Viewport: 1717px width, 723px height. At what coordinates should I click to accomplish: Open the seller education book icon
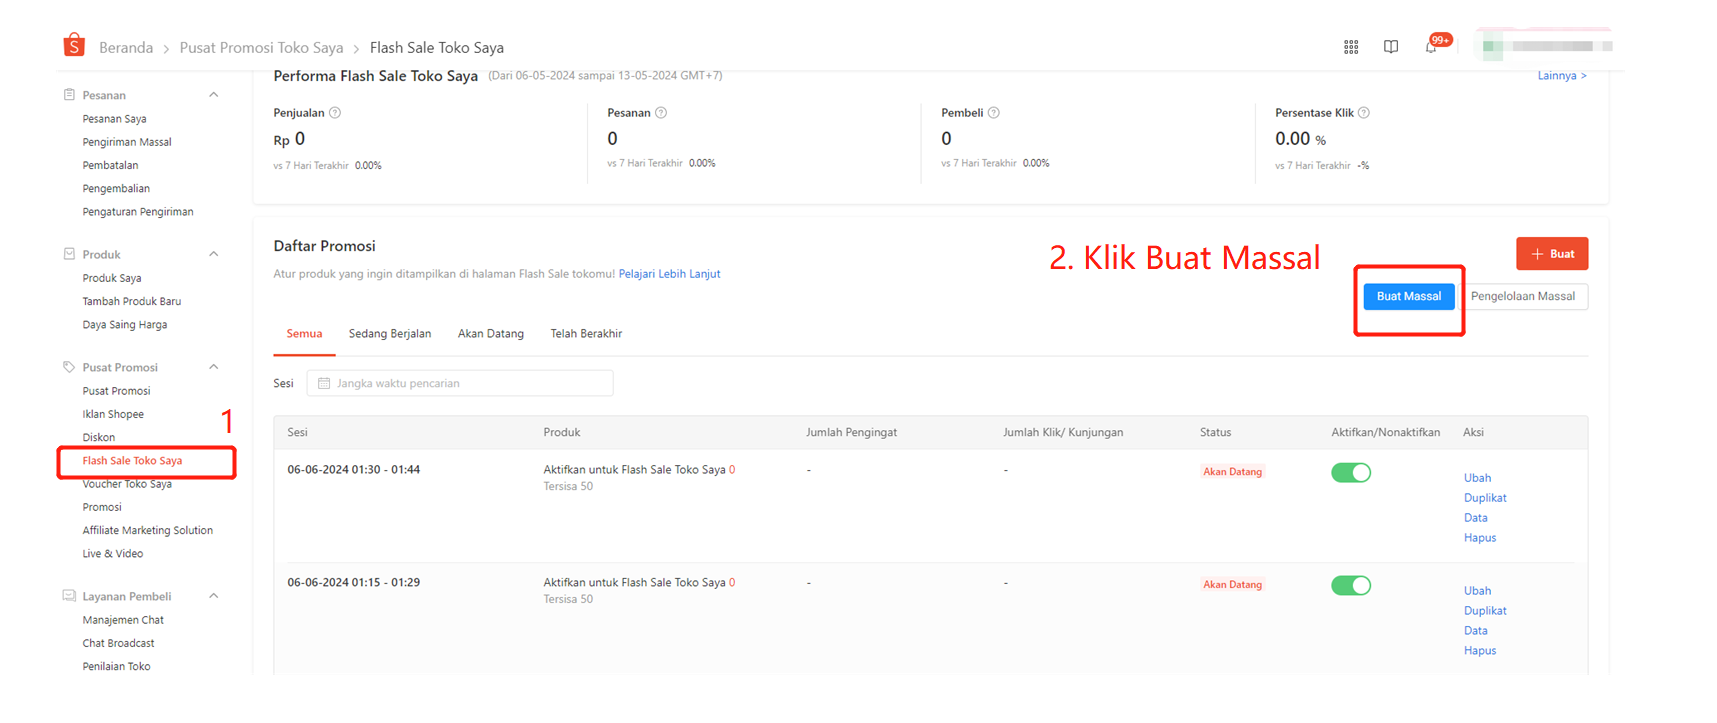[1391, 47]
